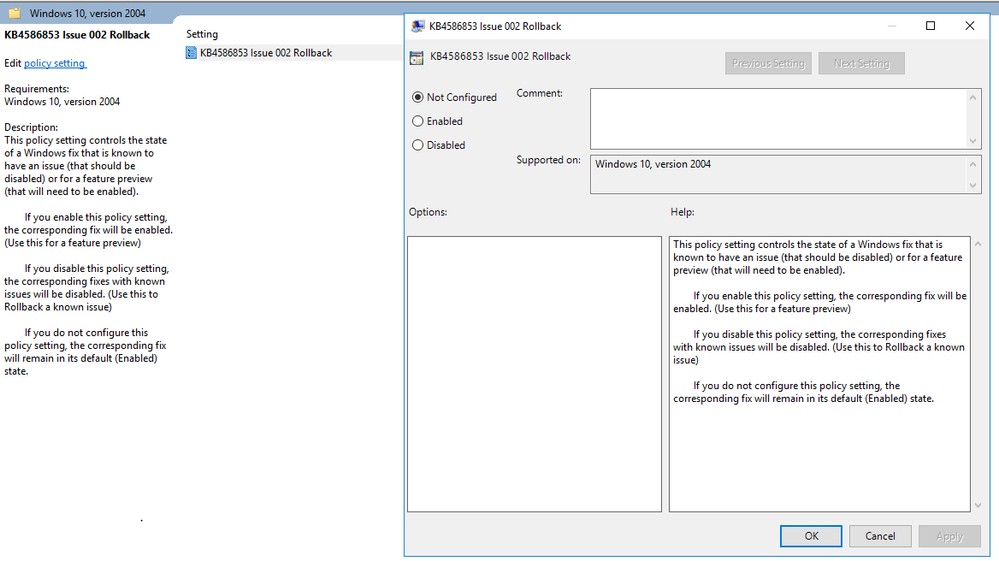Click the policy icon beside the dialog heading

tap(417, 57)
